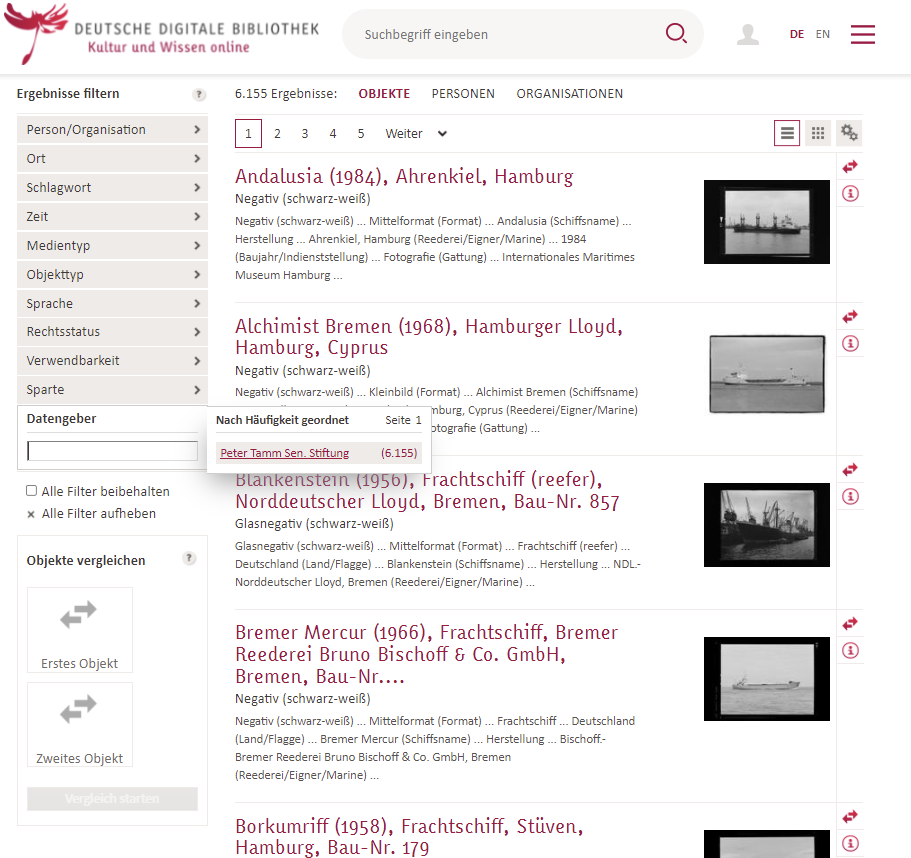Image resolution: width=911 pixels, height=858 pixels.
Task: Expand the Sprache filter
Action: 112,303
